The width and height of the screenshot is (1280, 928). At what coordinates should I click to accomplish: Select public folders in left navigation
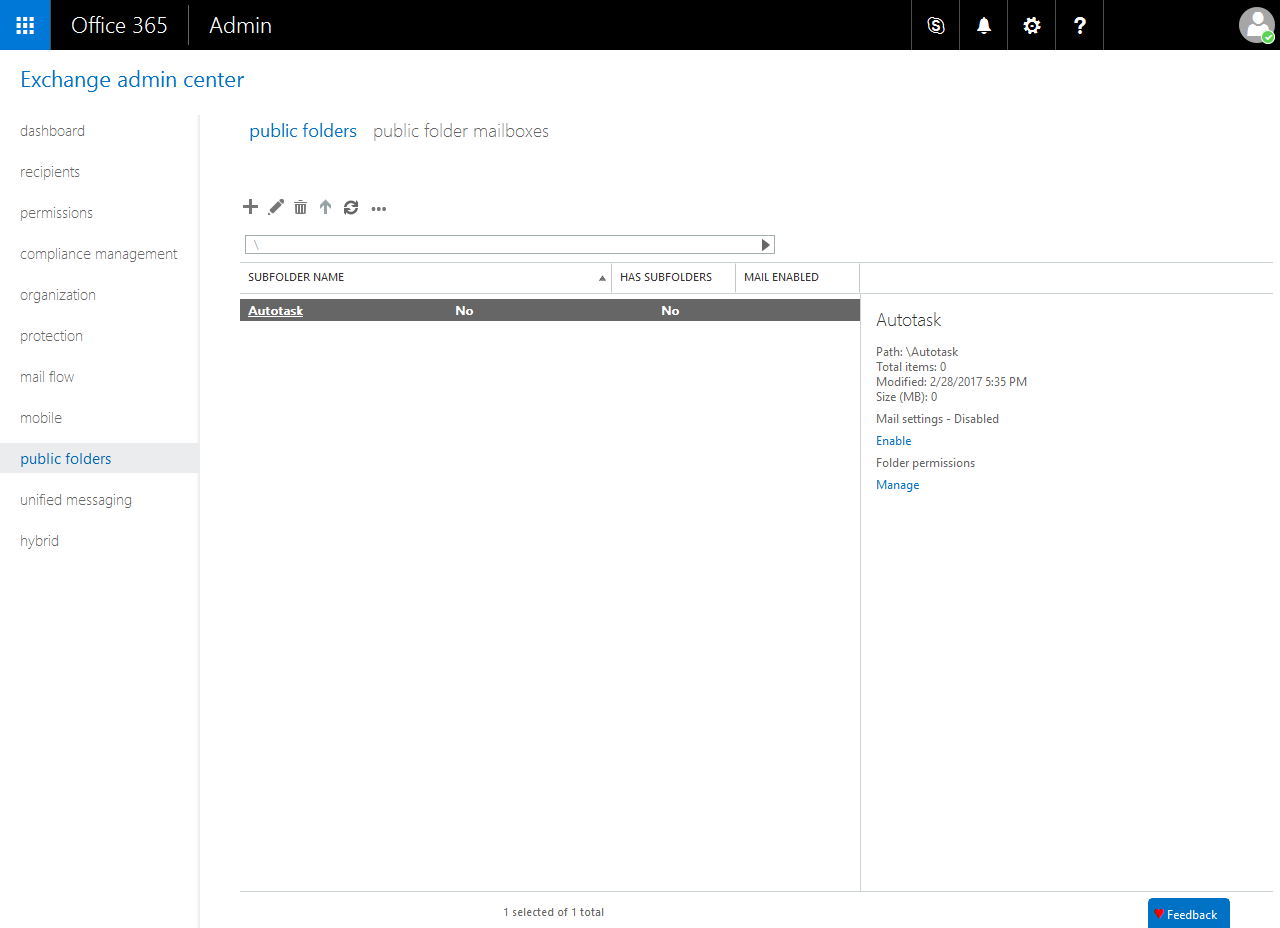[99, 459]
